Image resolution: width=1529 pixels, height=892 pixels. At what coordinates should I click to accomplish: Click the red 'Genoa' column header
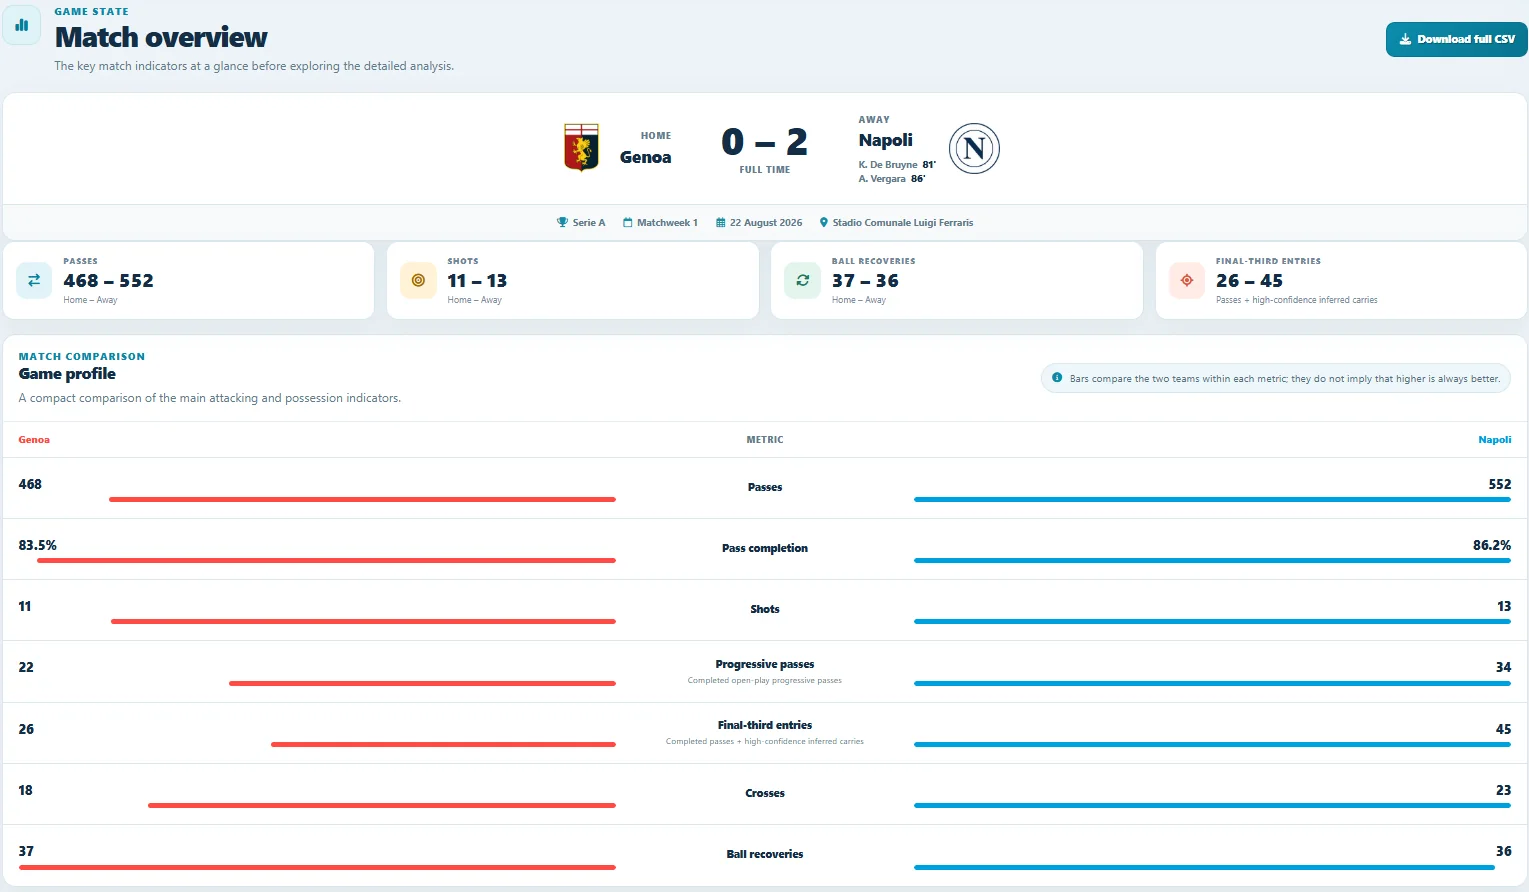click(34, 440)
